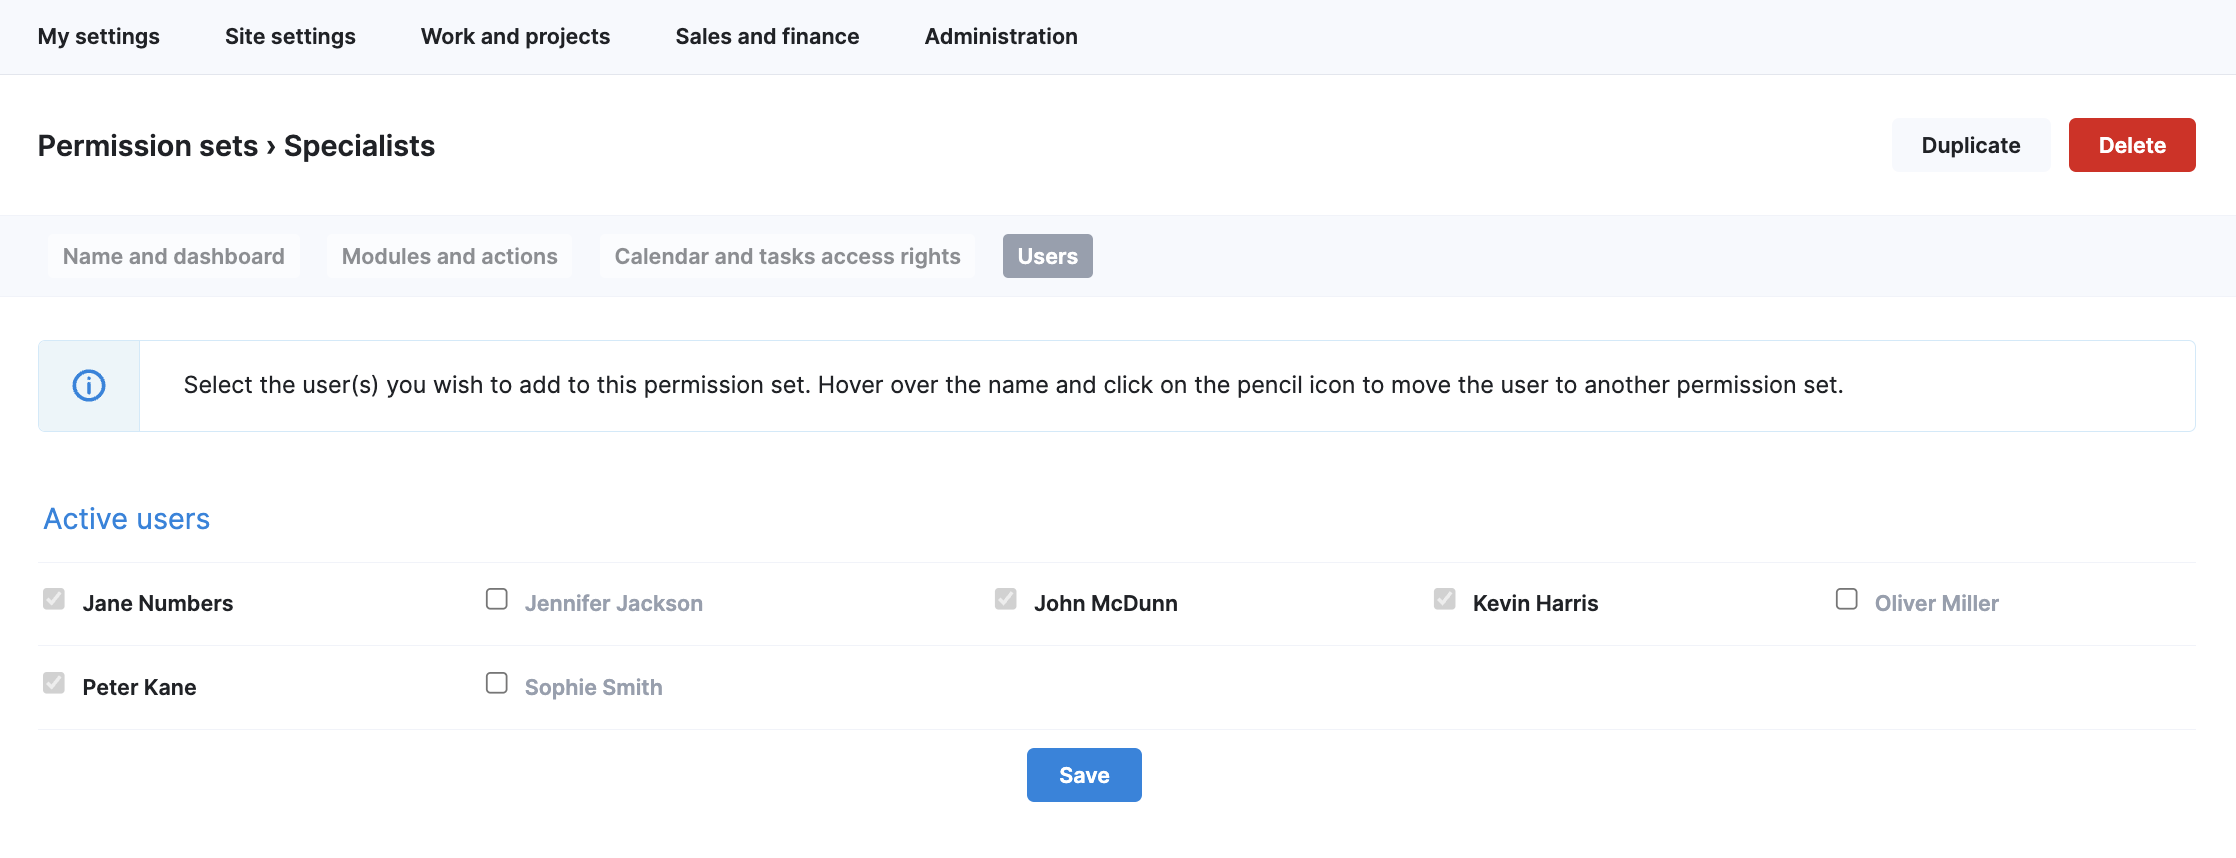The image size is (2236, 858).
Task: Open the Sales and finance menu
Action: (x=767, y=36)
